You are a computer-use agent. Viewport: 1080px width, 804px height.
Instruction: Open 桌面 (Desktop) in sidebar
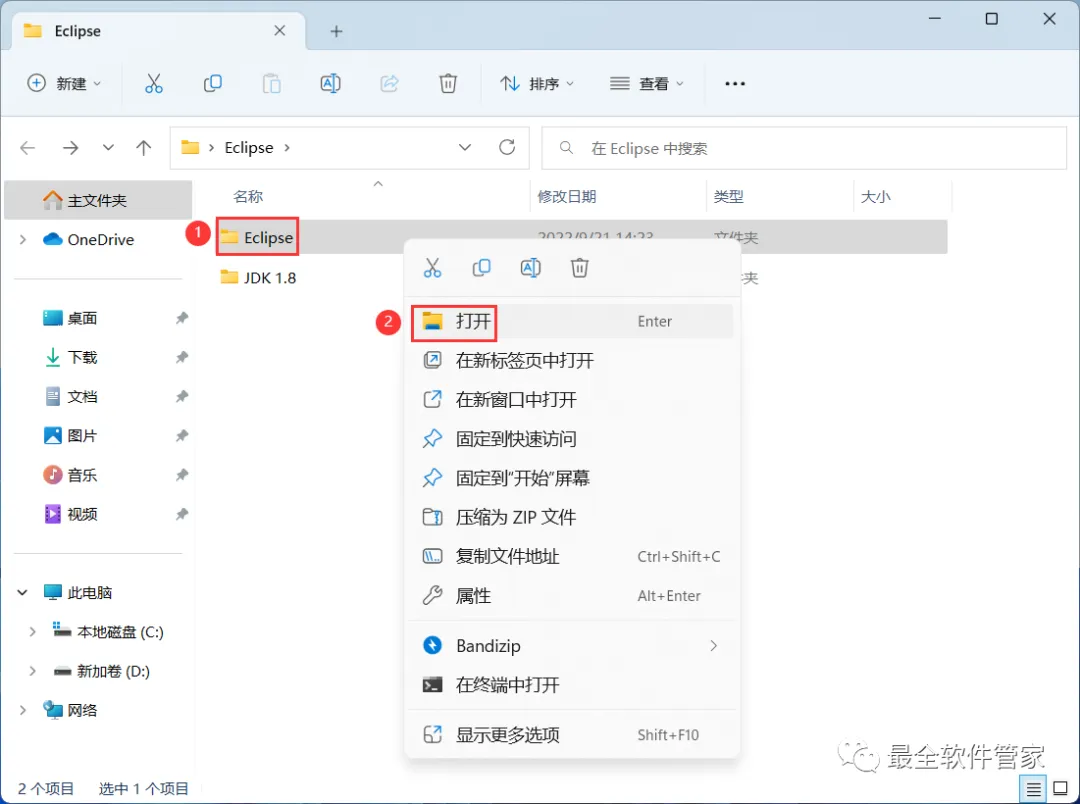83,318
